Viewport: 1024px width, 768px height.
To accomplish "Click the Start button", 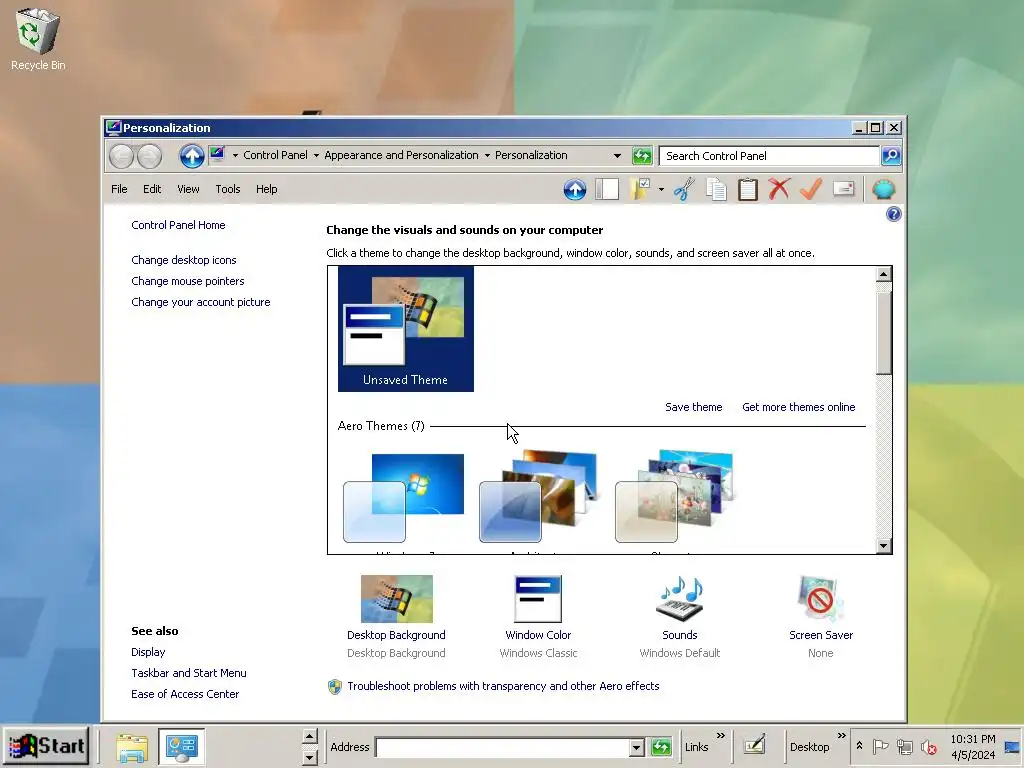I will [x=46, y=746].
